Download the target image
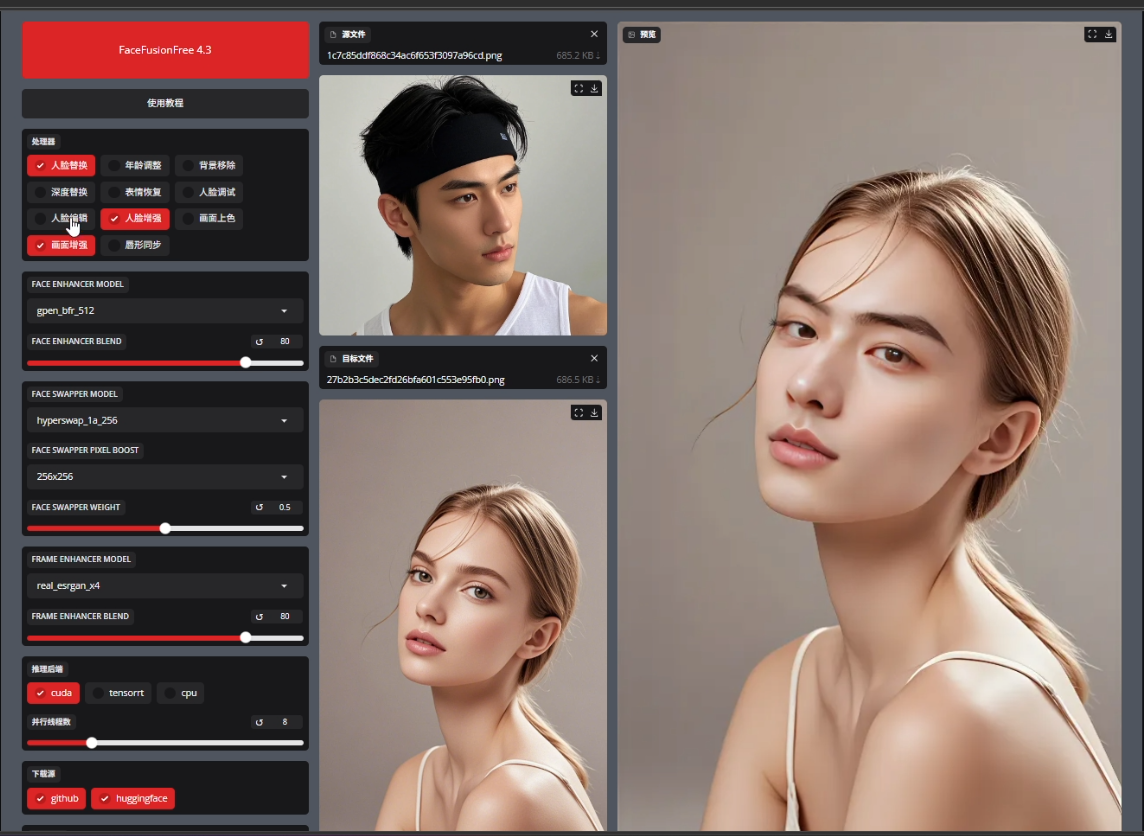Screen dimensions: 1144x836 pos(595,413)
